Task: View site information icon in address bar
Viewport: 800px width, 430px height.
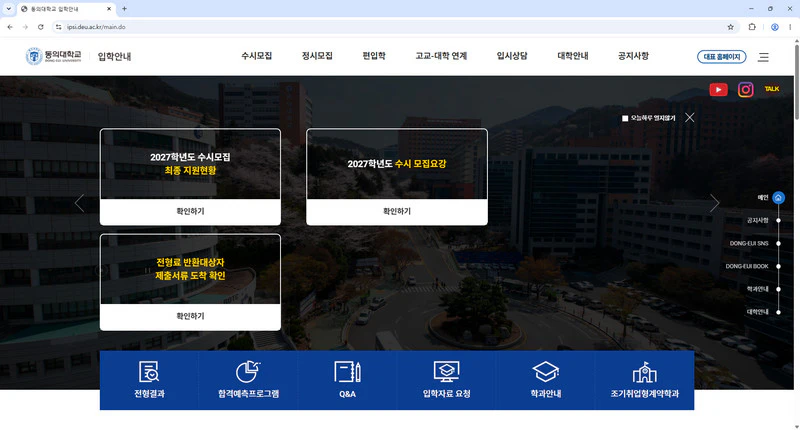Action: [59, 27]
